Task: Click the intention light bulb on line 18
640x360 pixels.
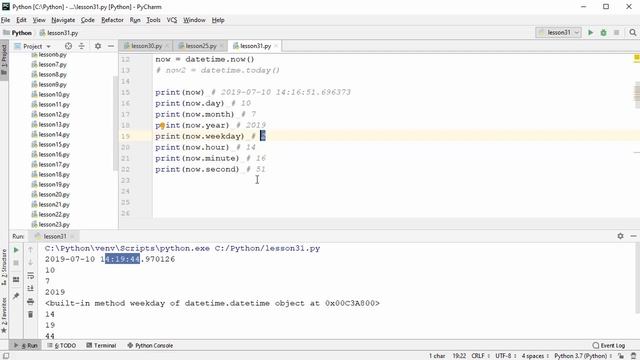Action: (x=162, y=125)
